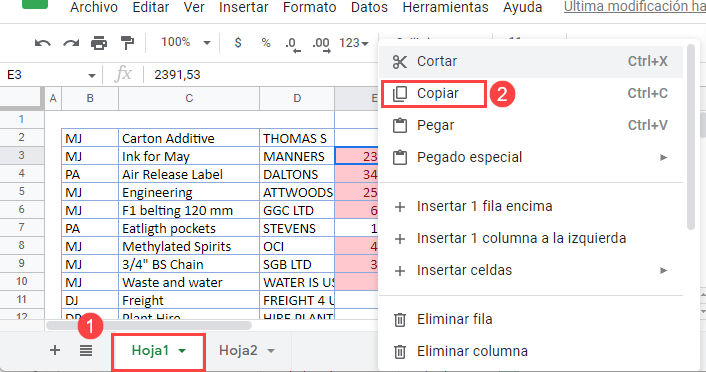Choose Eliminar fila from the context menu
This screenshot has width=706, height=372.
point(531,320)
